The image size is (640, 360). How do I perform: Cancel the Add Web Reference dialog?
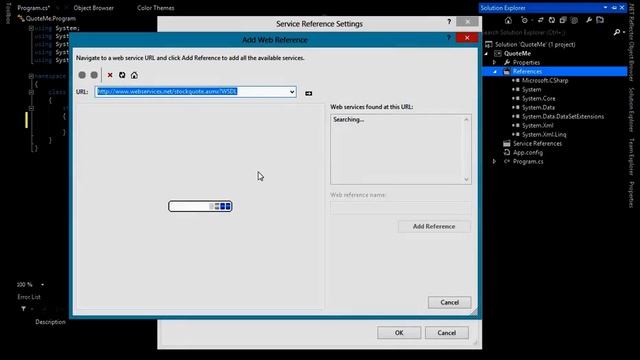pos(449,302)
